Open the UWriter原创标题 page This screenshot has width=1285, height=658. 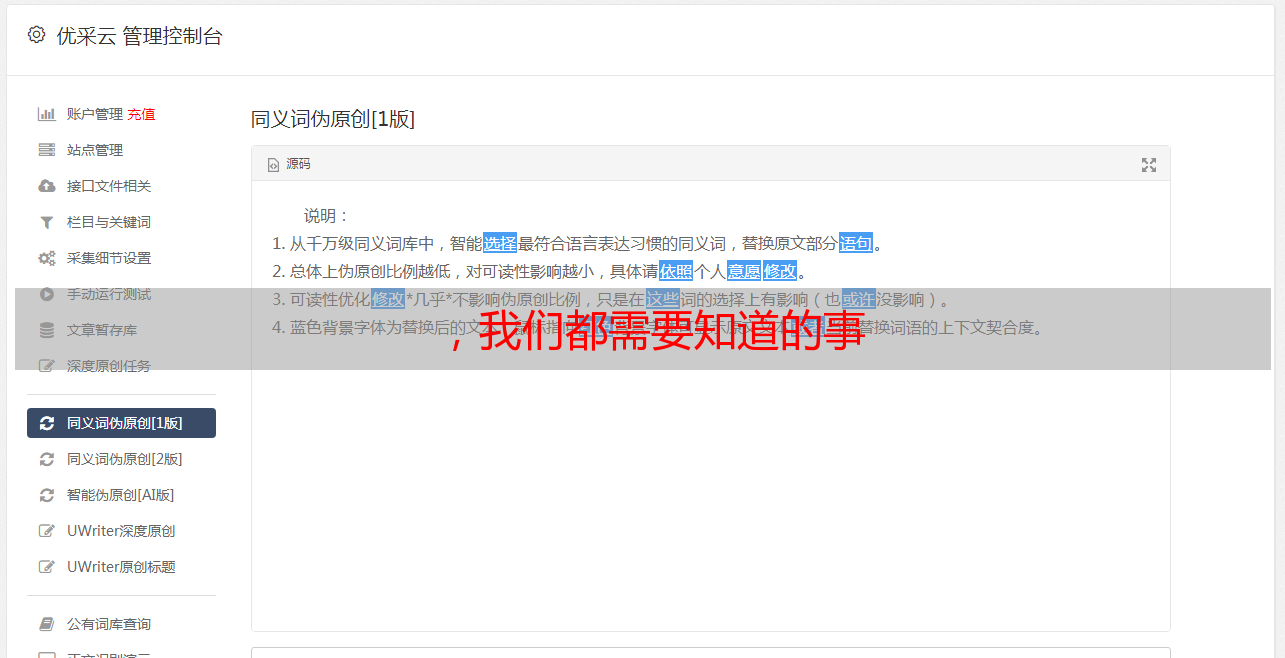tap(121, 567)
